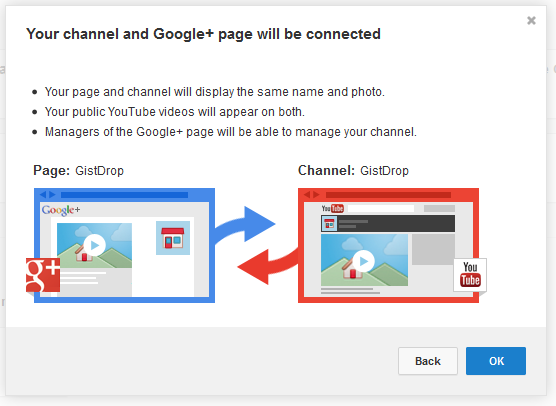The height and width of the screenshot is (406, 556).
Task: Click the store icon in Google+ page illustration
Action: point(173,238)
